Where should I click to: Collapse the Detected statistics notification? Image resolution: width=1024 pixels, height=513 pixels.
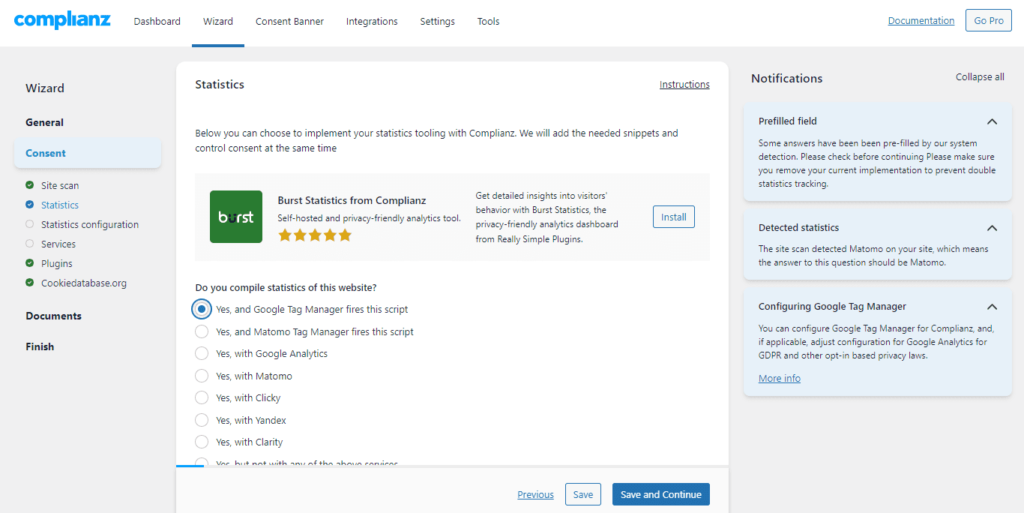tap(992, 228)
